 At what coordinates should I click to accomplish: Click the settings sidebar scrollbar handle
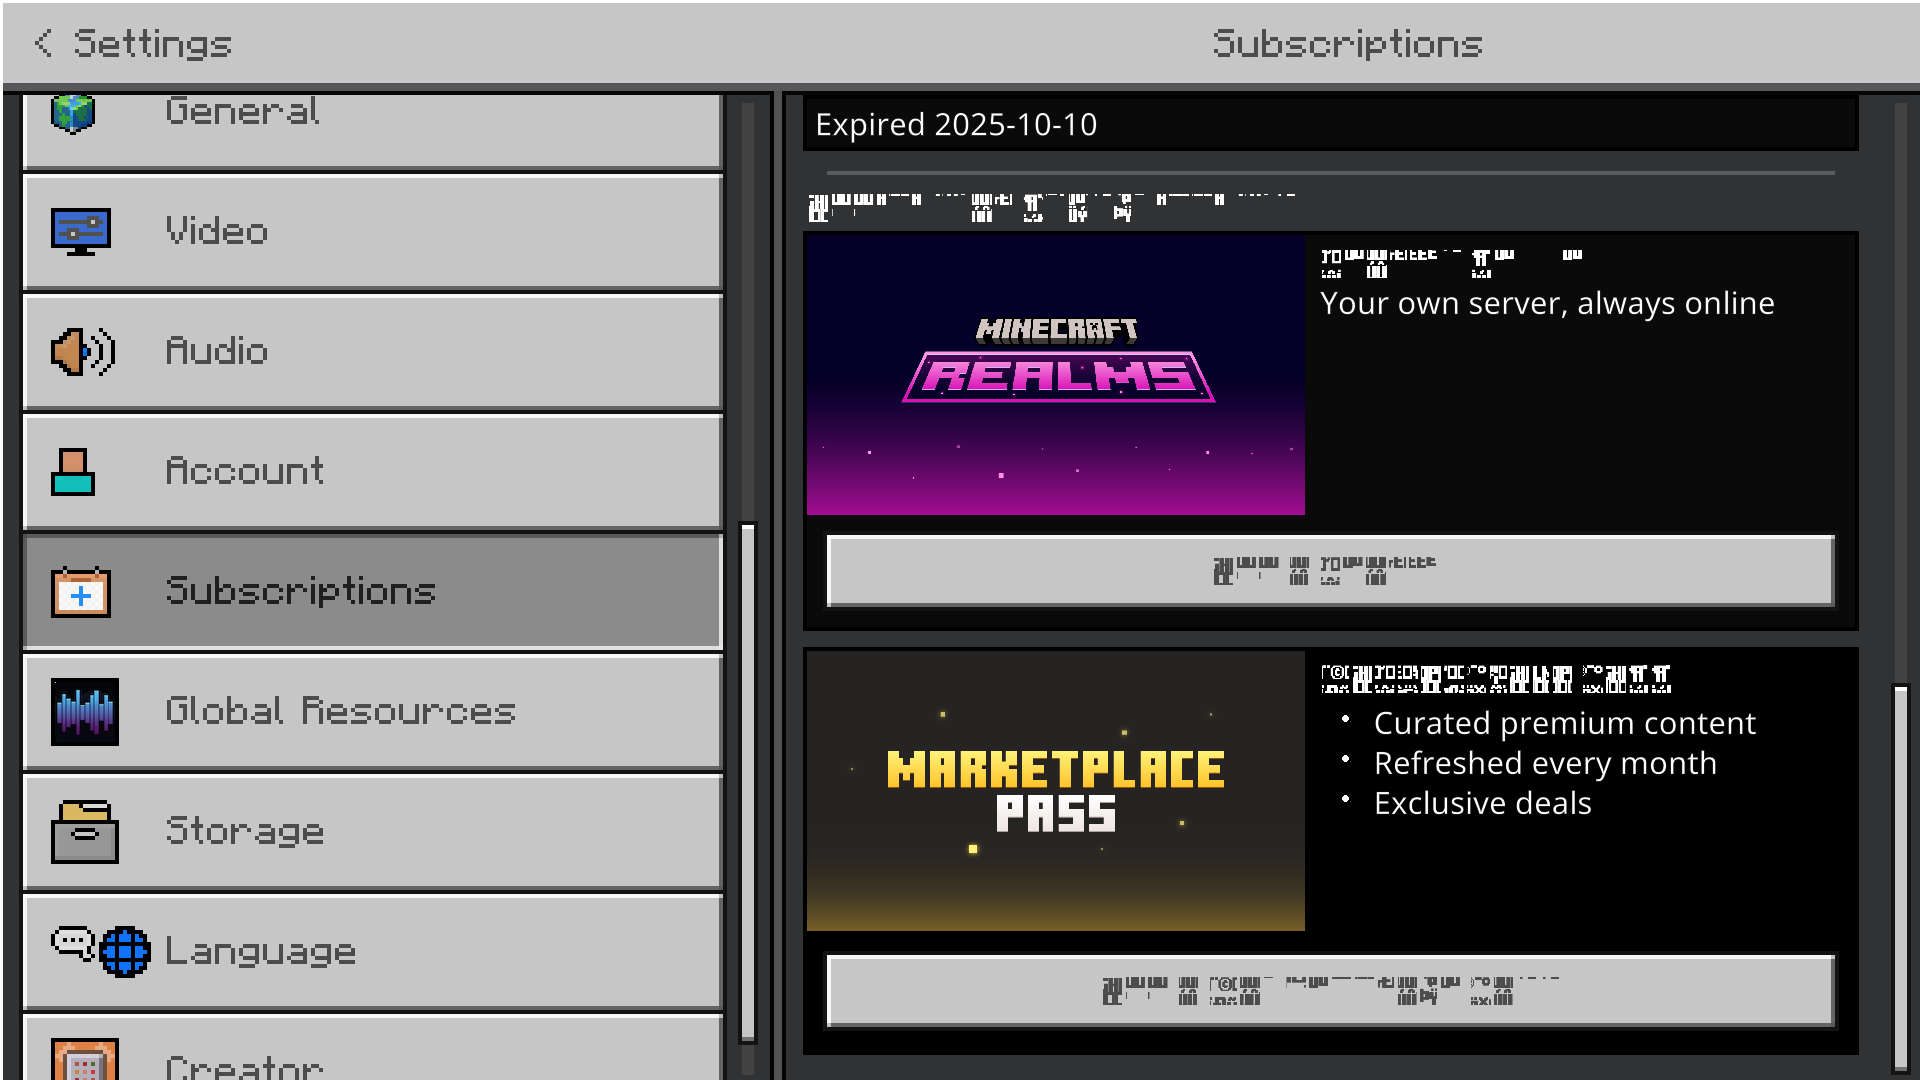click(x=748, y=780)
